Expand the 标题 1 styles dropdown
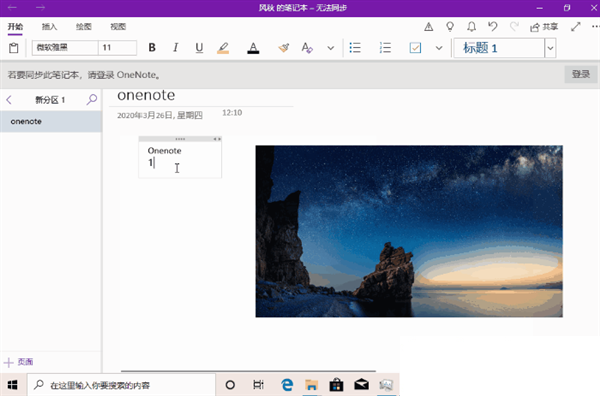 coord(550,48)
